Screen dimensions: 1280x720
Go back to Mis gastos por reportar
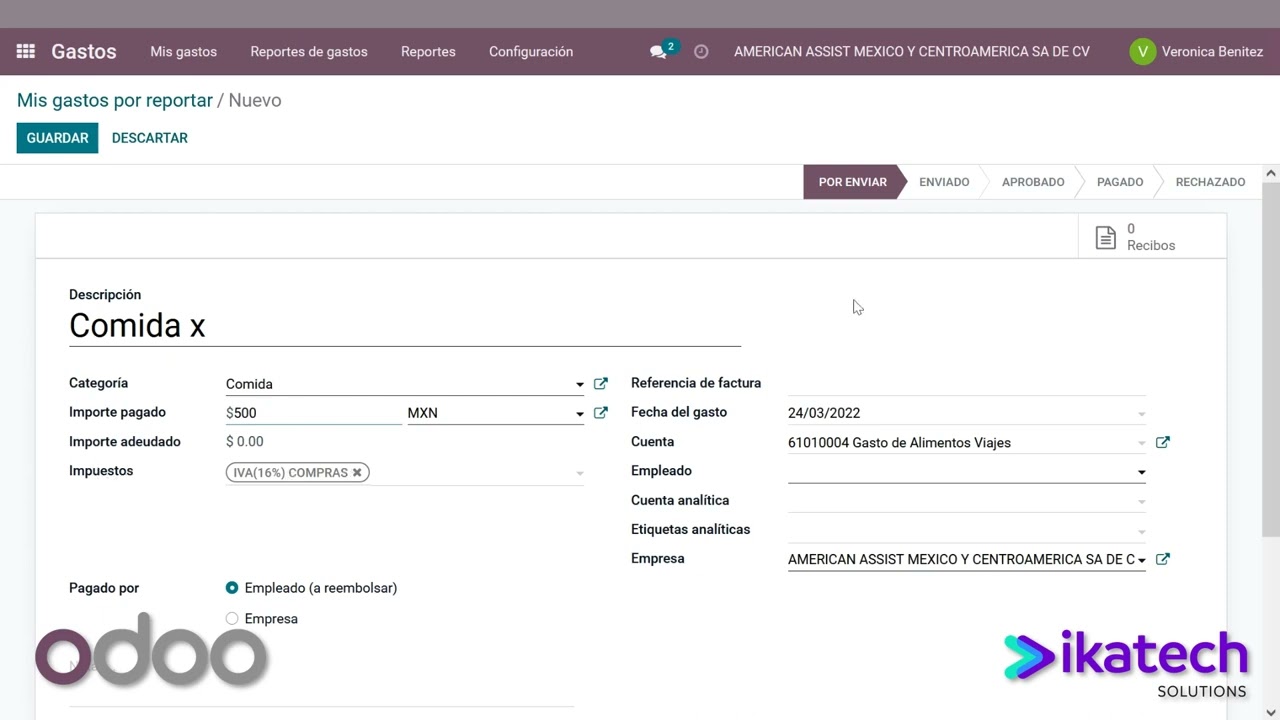click(115, 100)
